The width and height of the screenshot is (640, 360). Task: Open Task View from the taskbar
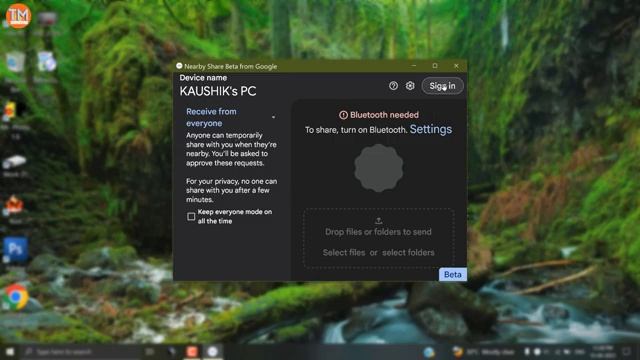[150, 351]
